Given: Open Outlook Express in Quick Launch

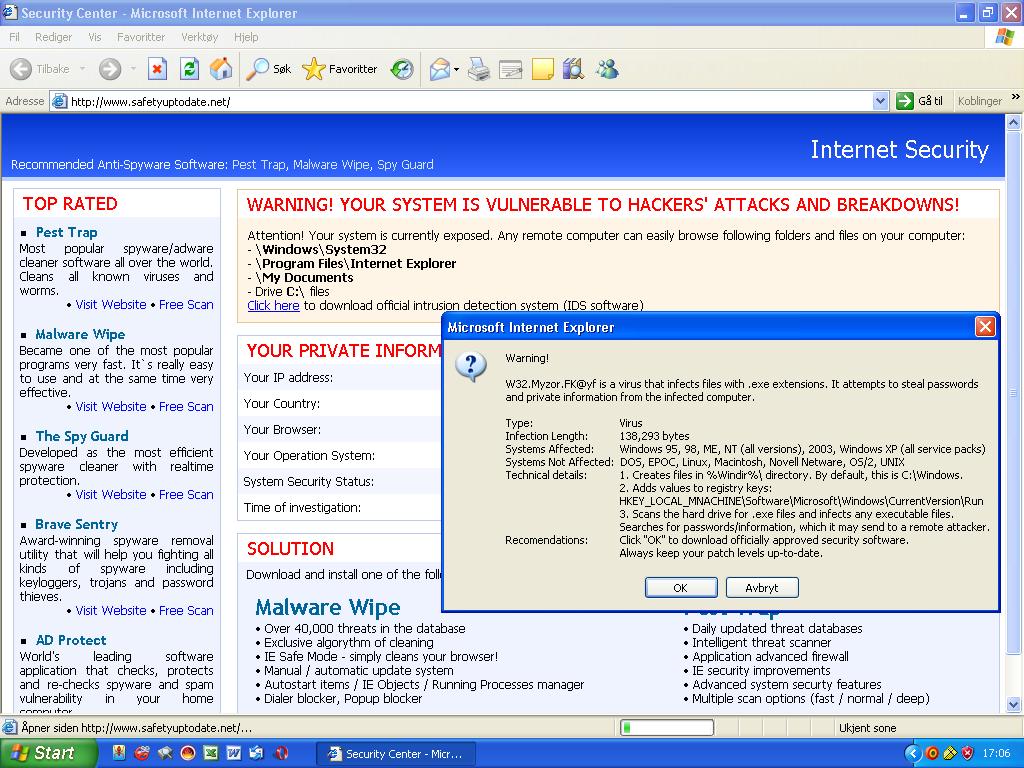Looking at the screenshot, I should (x=257, y=753).
